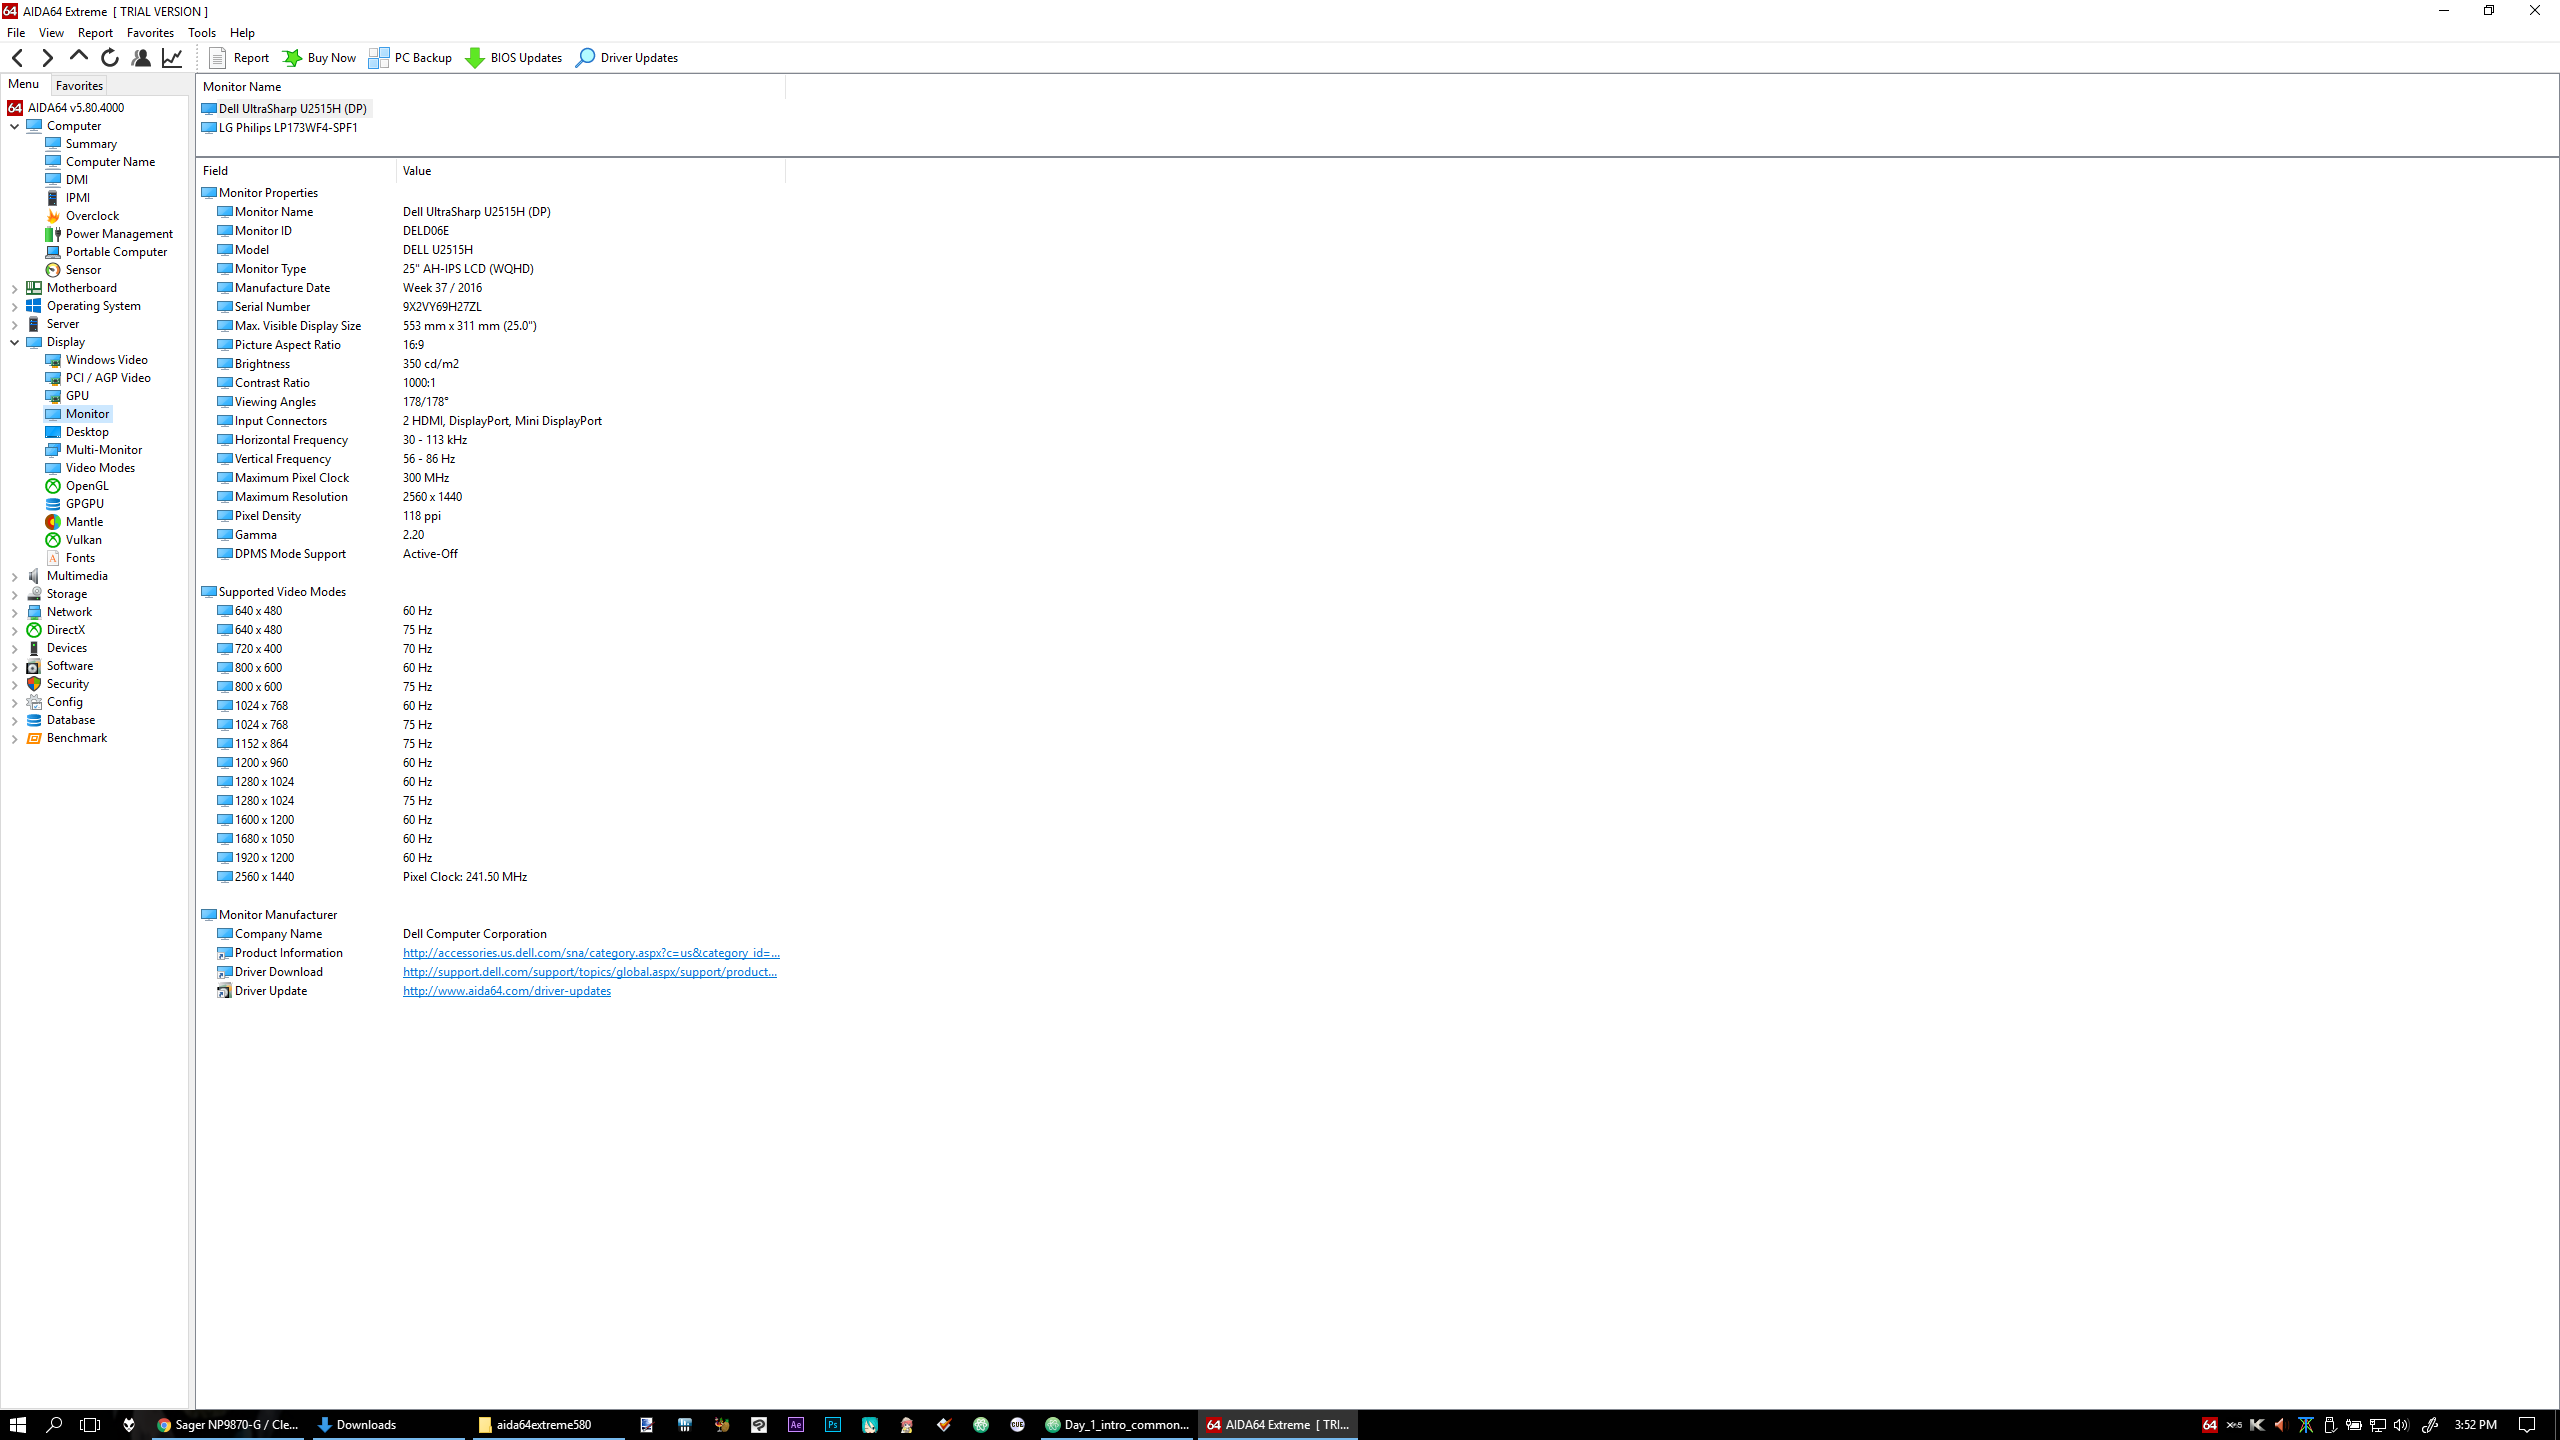The width and height of the screenshot is (2560, 1440).
Task: Expand the Multimedia tree node
Action: (x=15, y=576)
